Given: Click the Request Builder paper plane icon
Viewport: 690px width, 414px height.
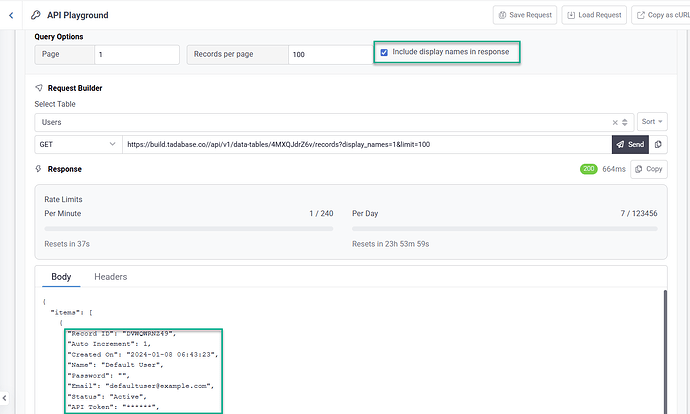Looking at the screenshot, I should coord(39,88).
